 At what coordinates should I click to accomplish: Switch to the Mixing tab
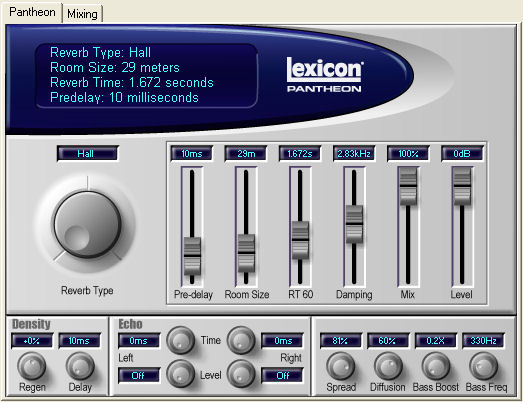click(x=82, y=14)
